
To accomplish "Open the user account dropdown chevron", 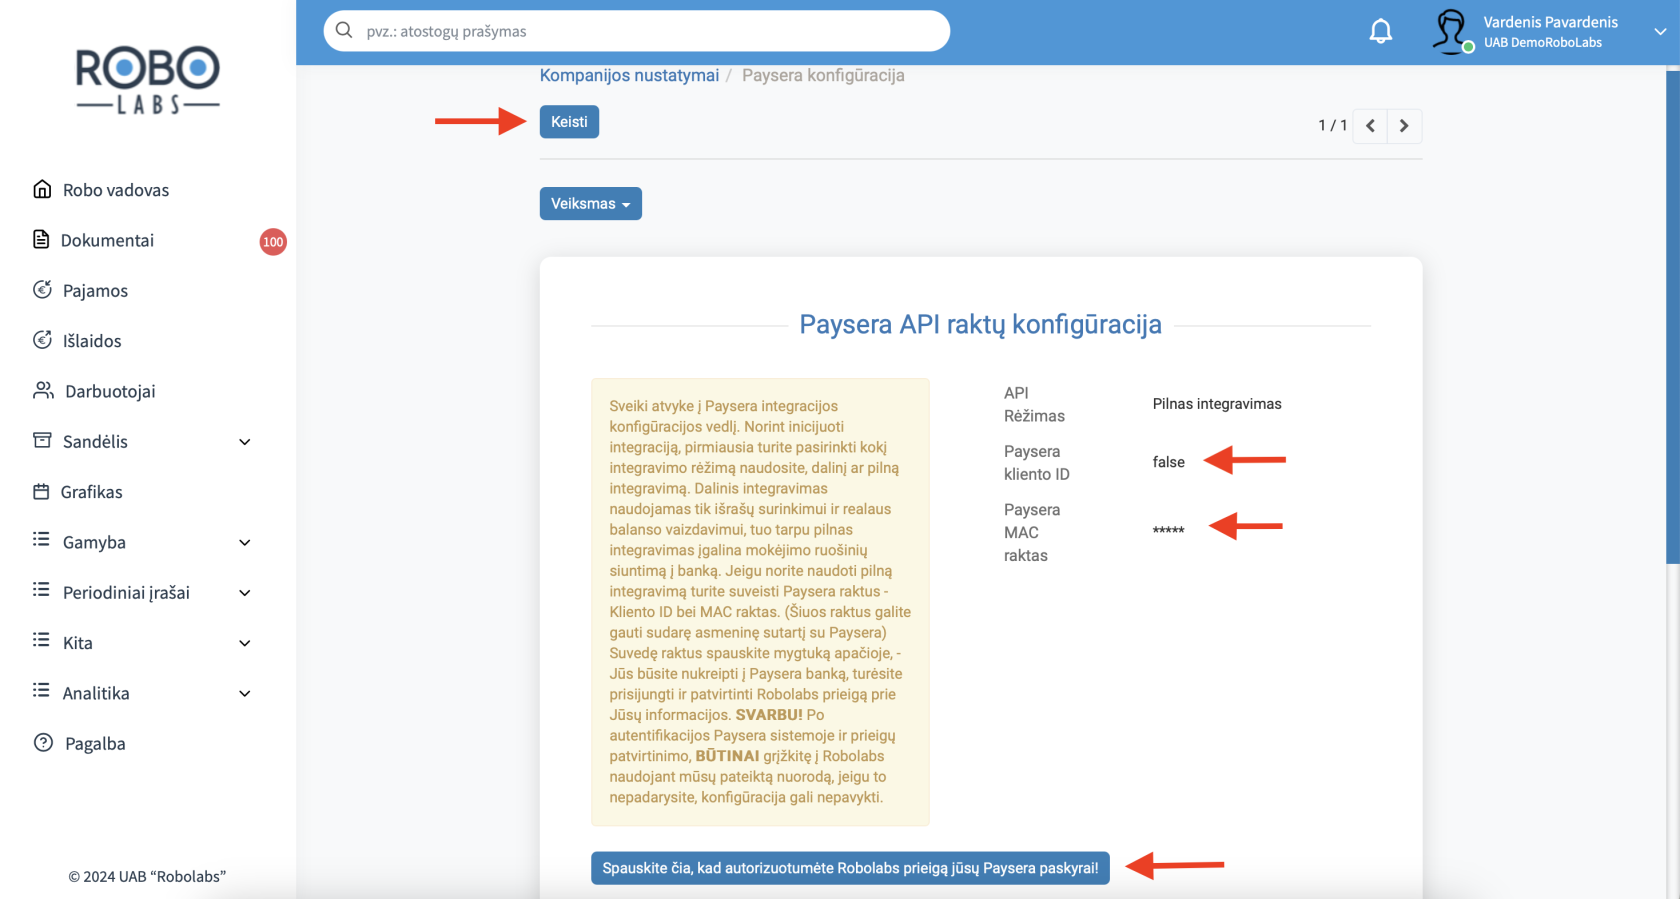I will [1660, 32].
